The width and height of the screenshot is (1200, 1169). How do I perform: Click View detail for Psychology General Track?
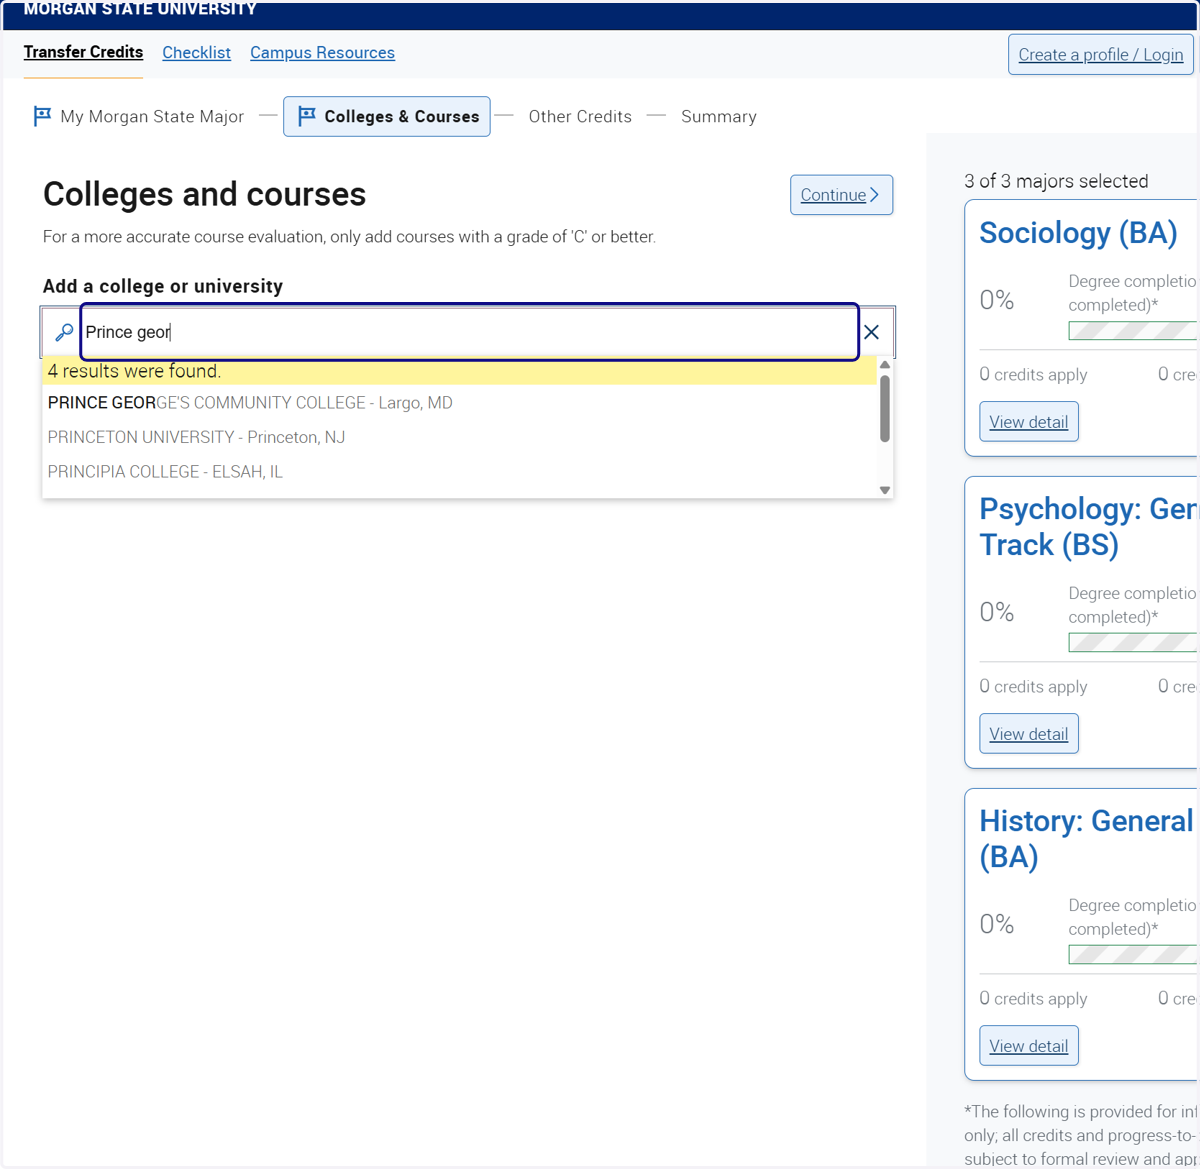click(1029, 734)
